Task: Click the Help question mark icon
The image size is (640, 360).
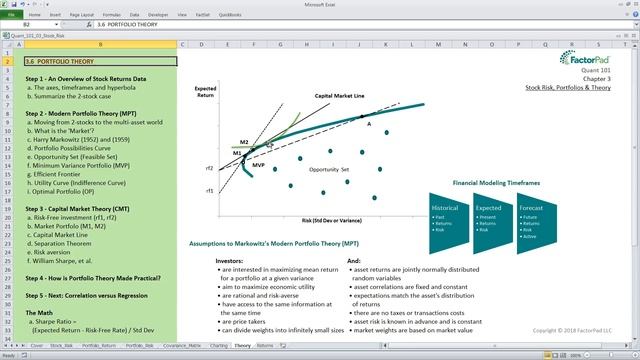Action: click(x=636, y=15)
